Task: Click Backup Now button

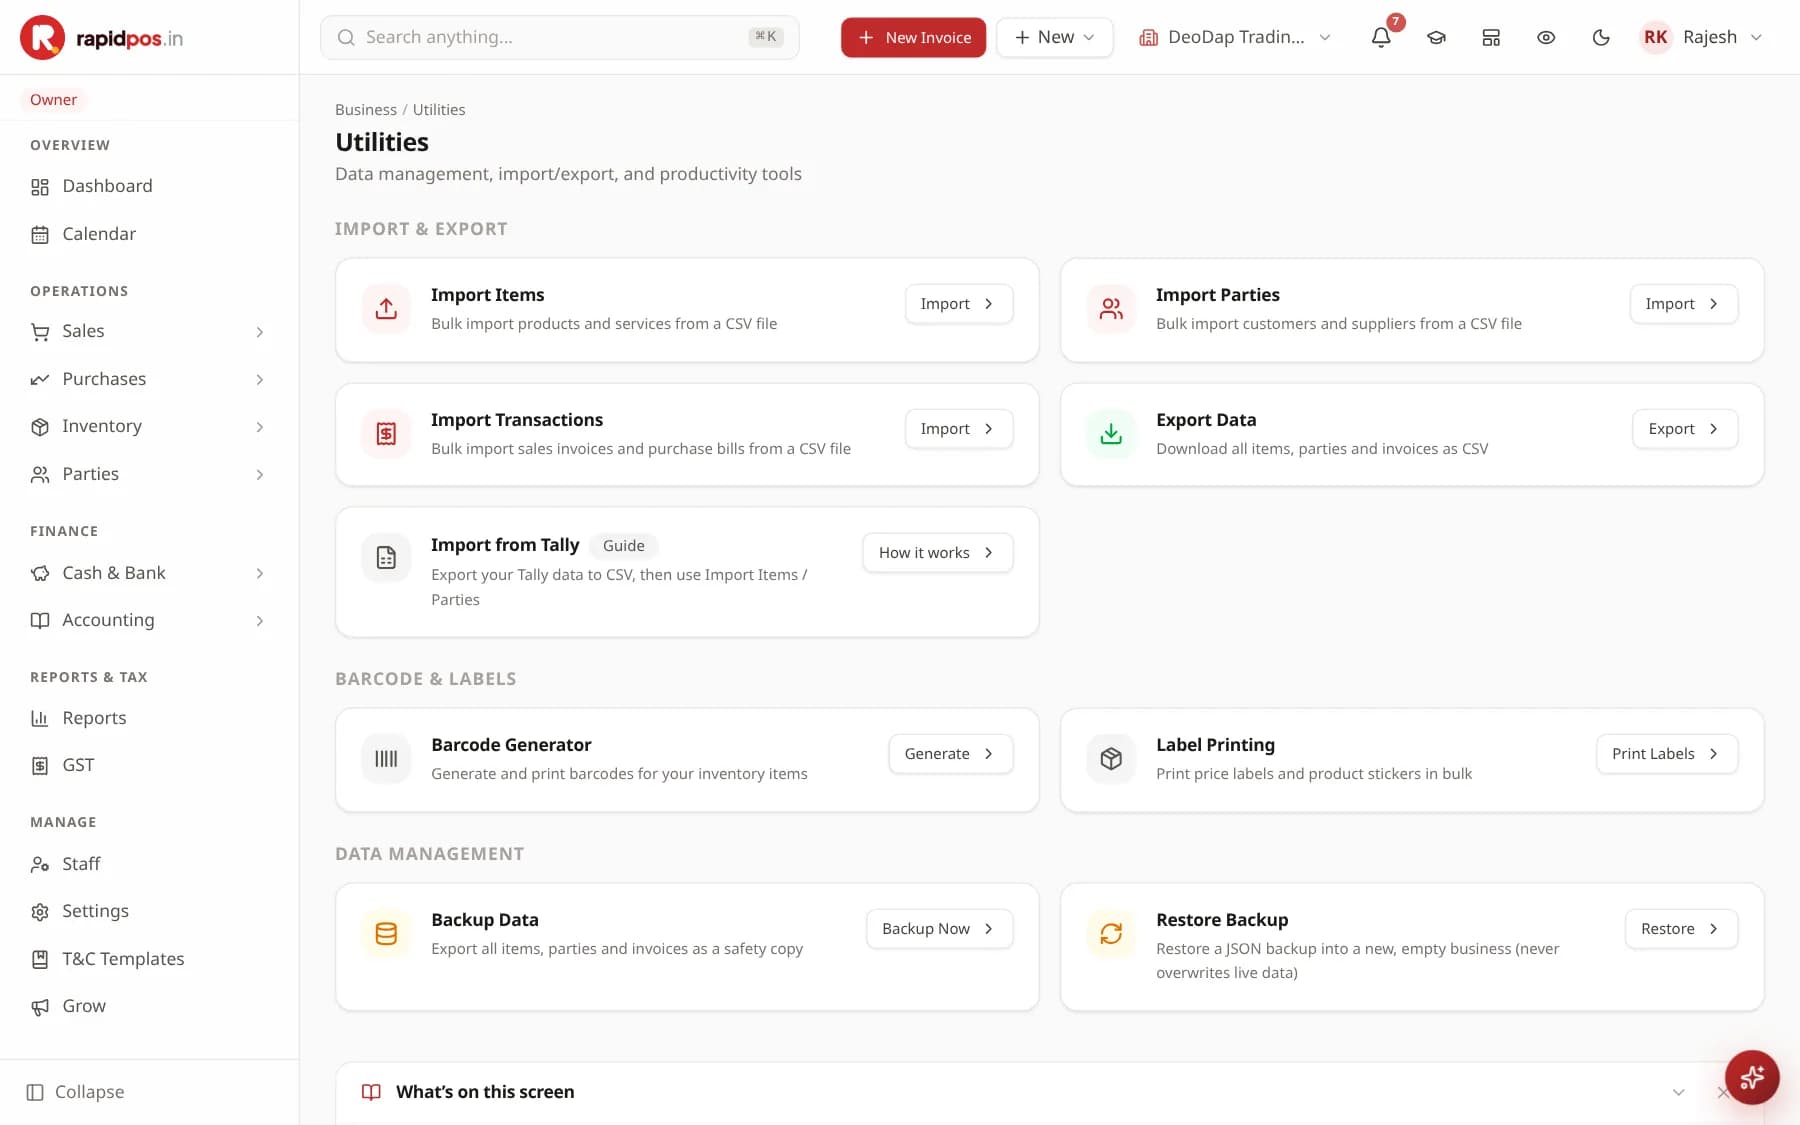Action: coord(939,929)
